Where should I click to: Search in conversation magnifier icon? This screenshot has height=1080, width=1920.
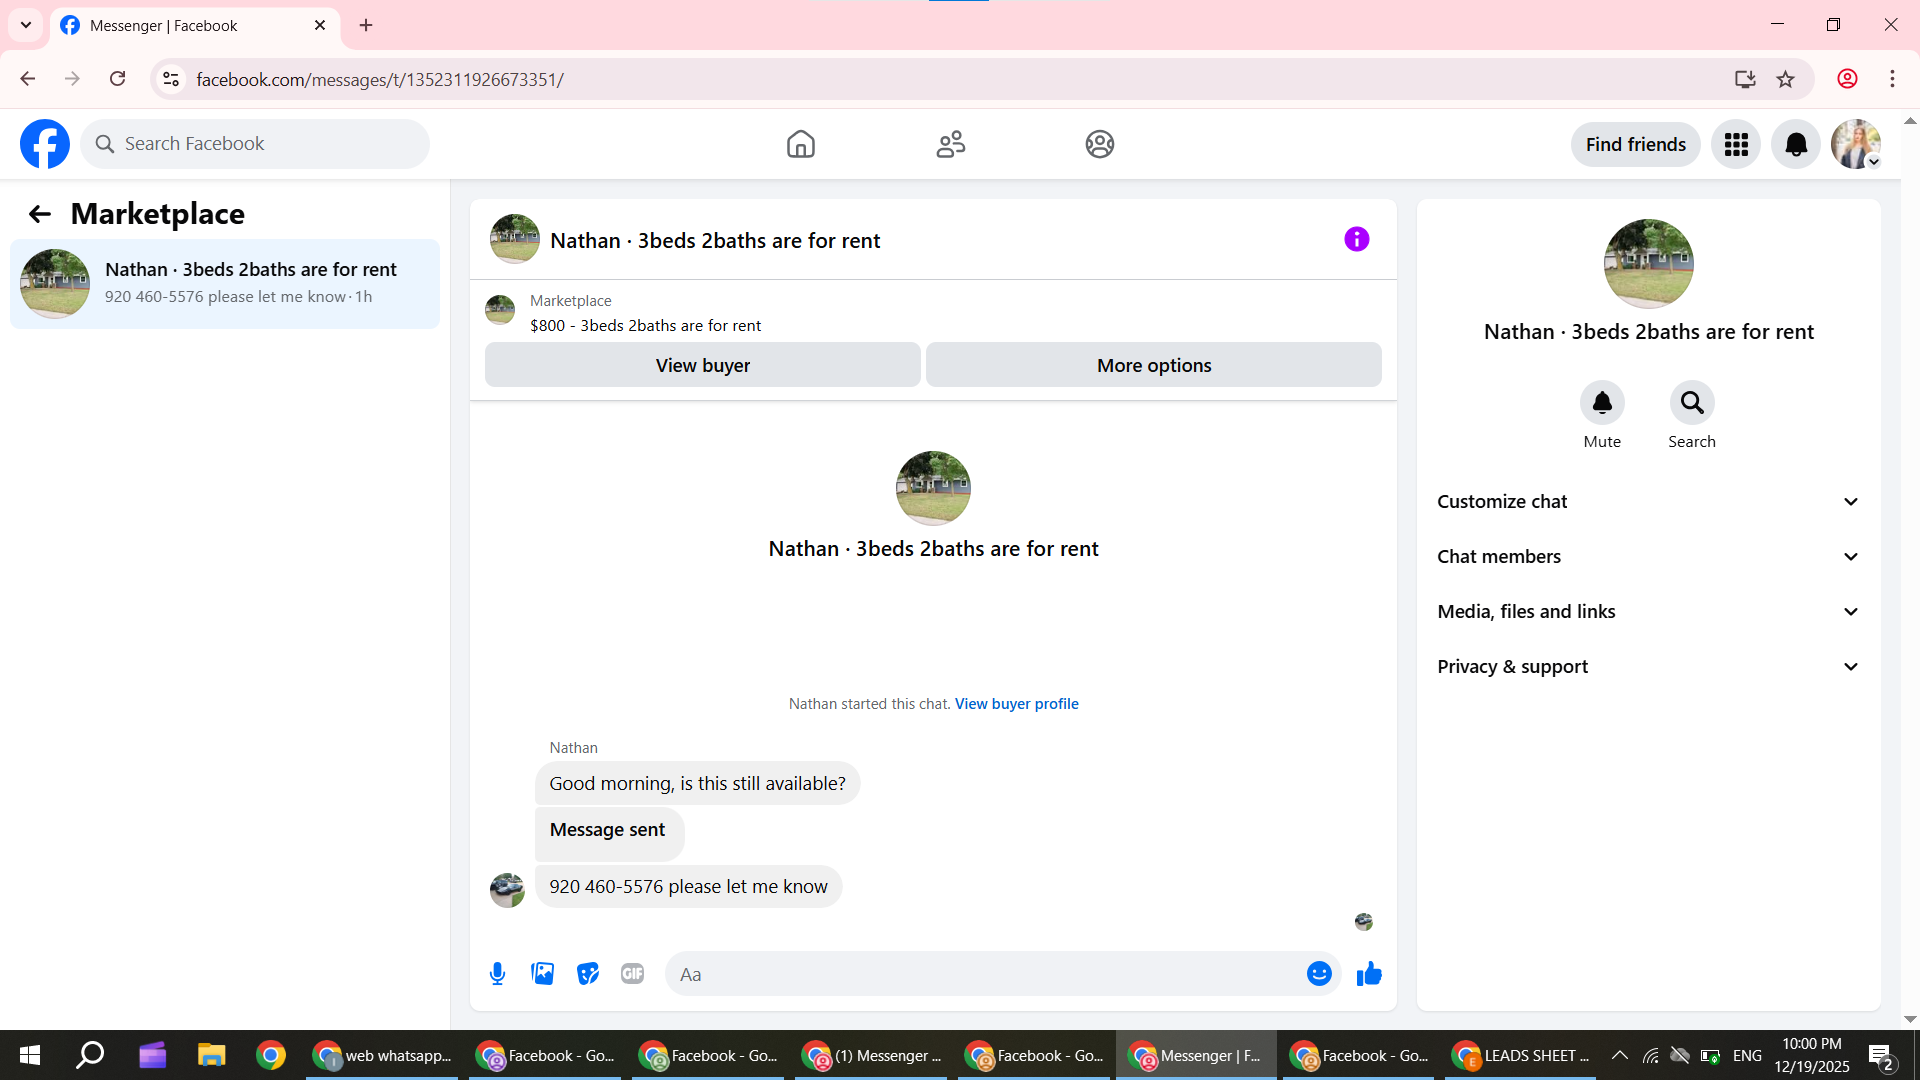pos(1691,403)
